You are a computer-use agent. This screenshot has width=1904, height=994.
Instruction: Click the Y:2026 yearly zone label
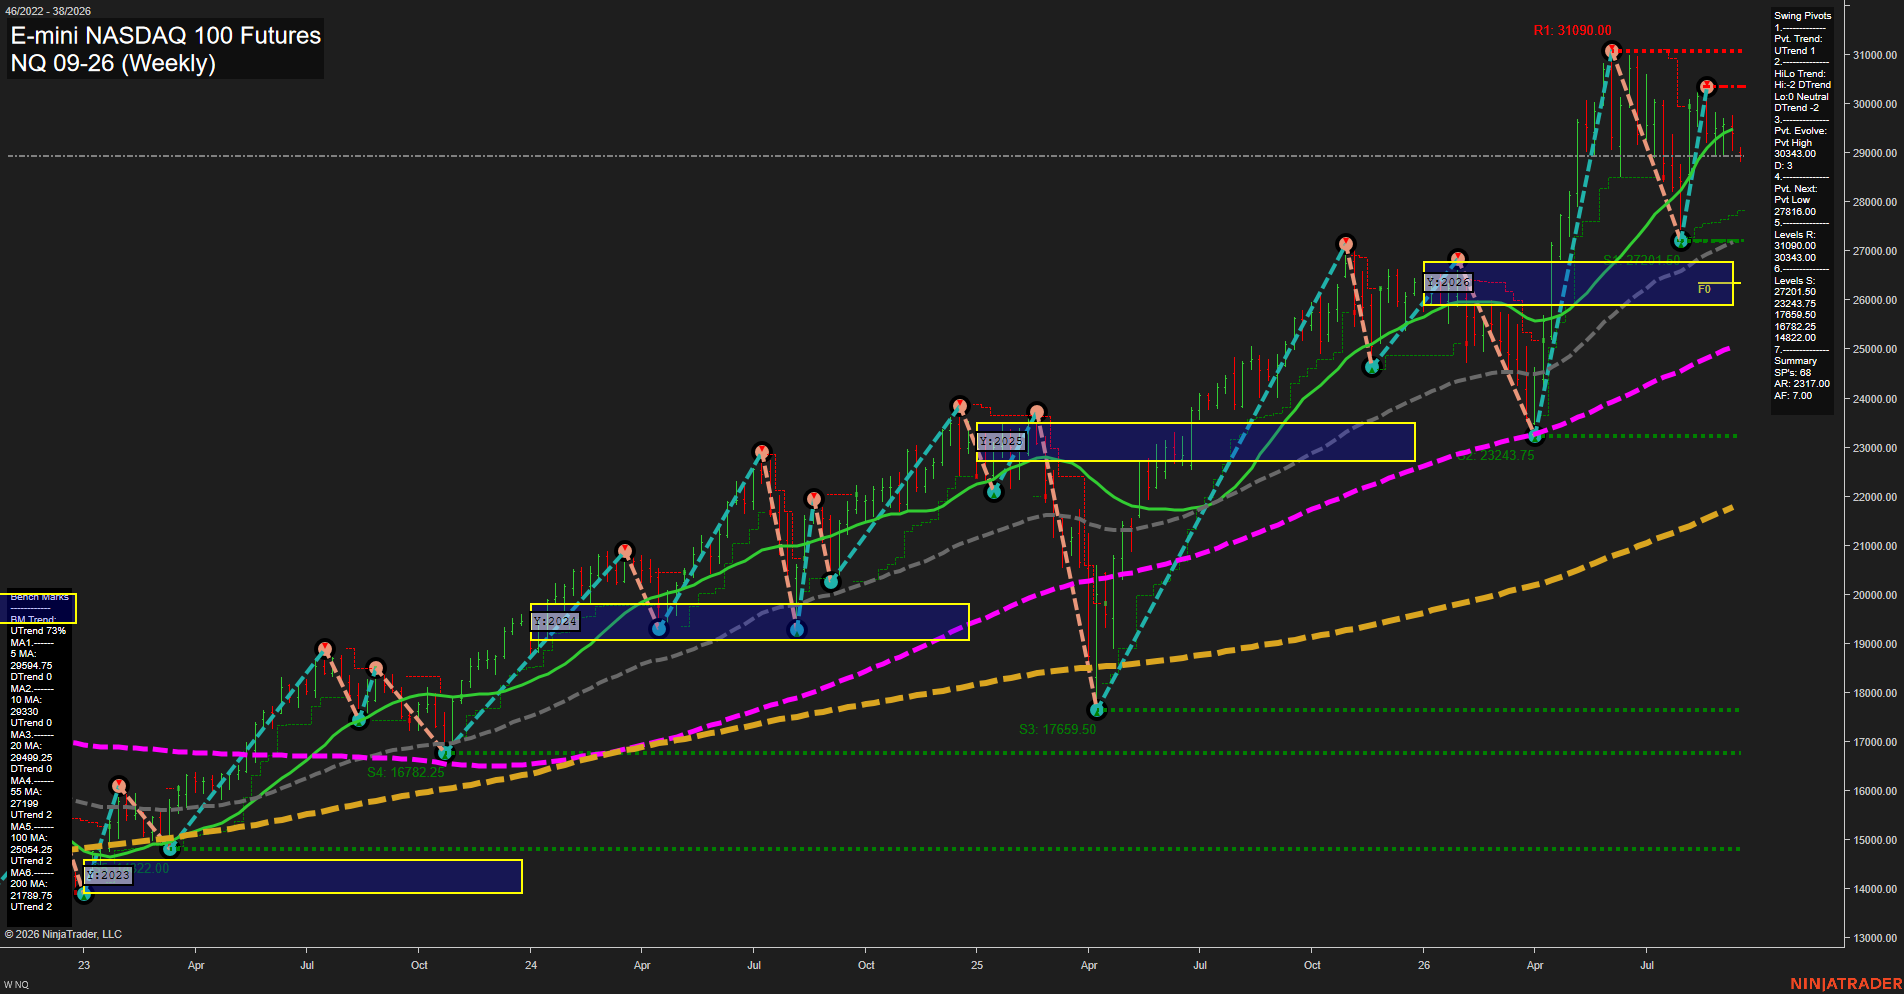point(1448,283)
